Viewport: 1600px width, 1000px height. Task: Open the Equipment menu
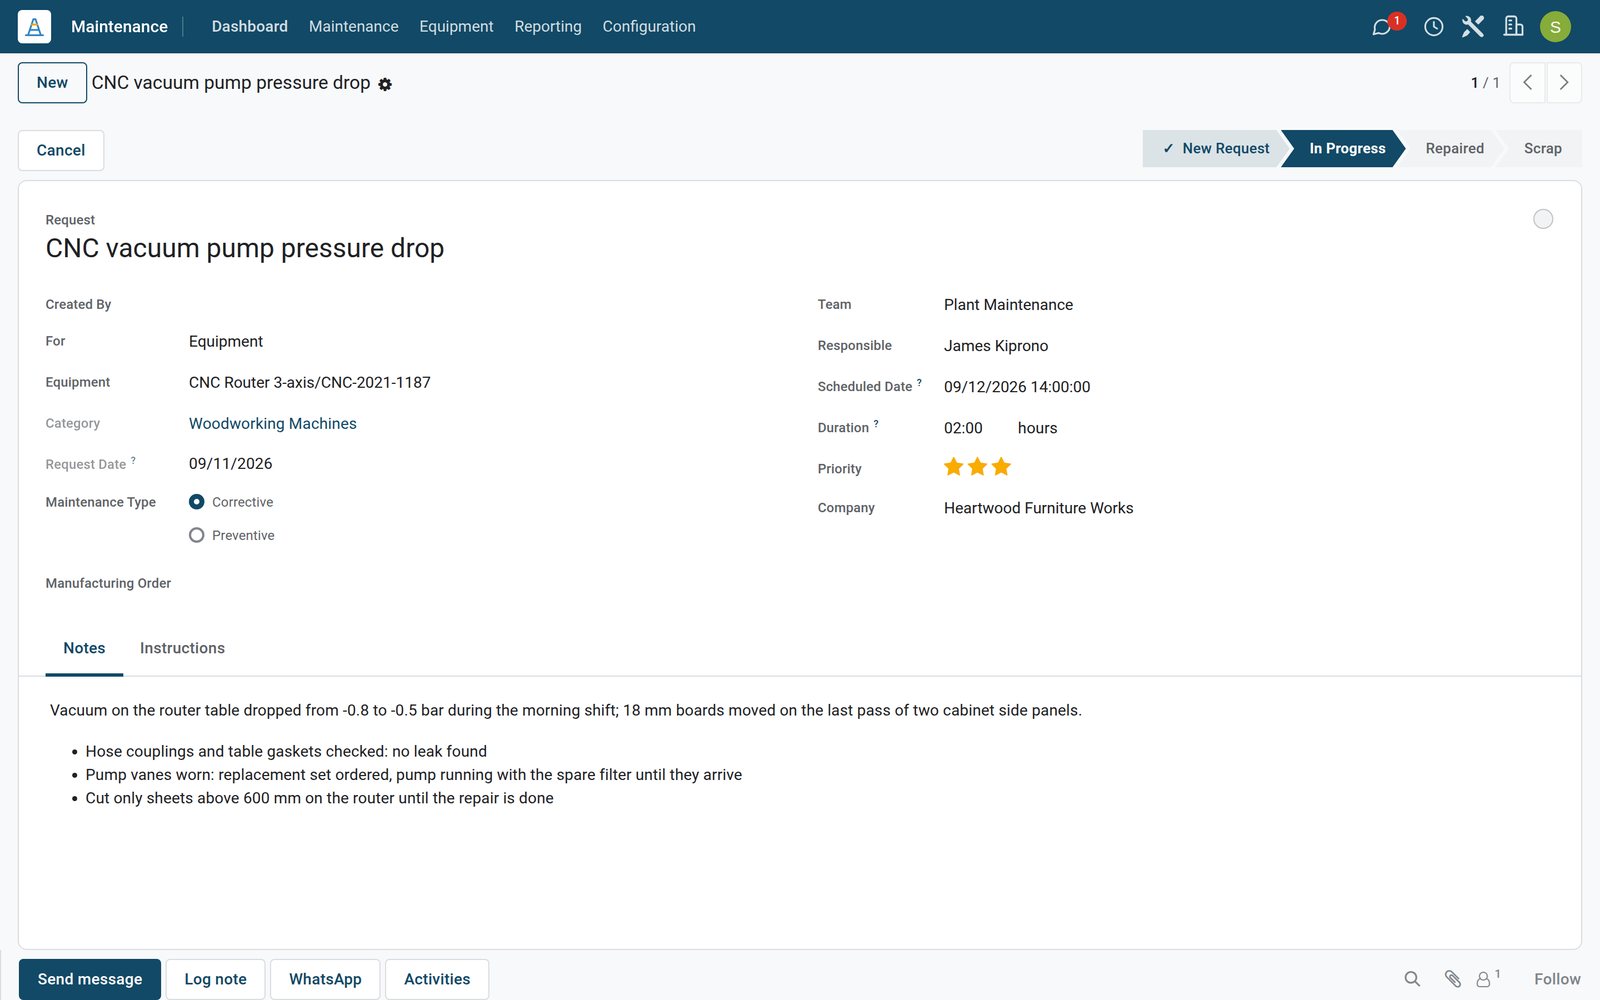click(456, 27)
